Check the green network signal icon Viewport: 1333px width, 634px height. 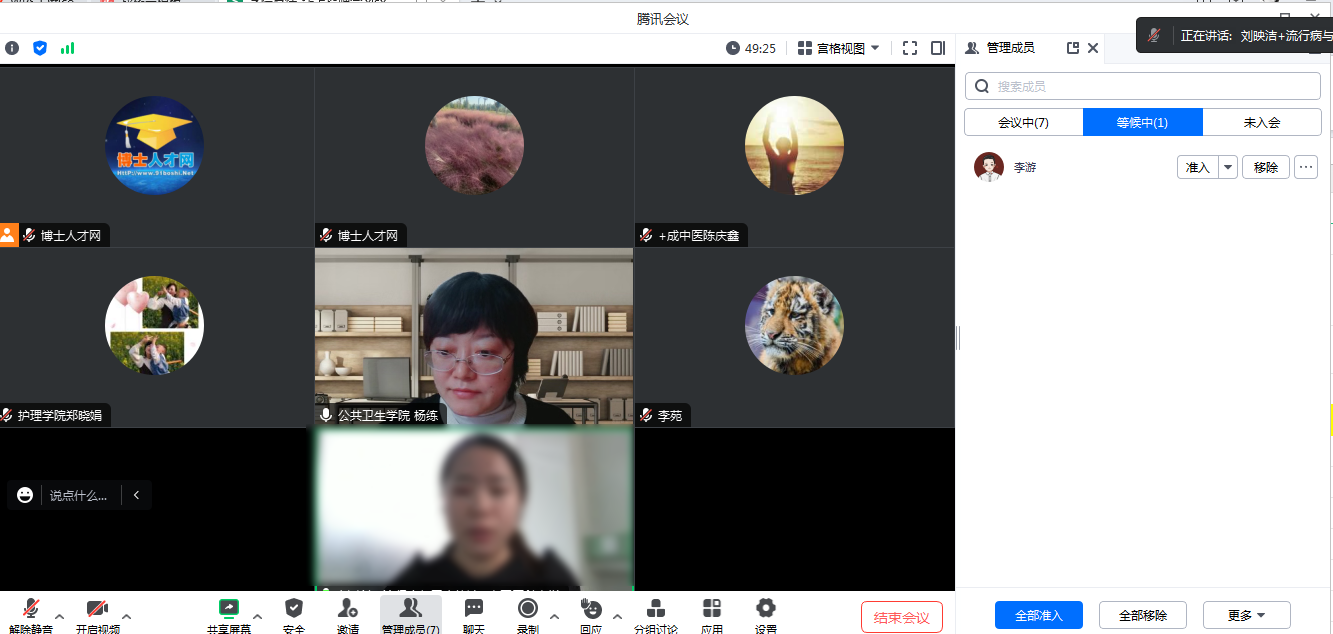68,47
